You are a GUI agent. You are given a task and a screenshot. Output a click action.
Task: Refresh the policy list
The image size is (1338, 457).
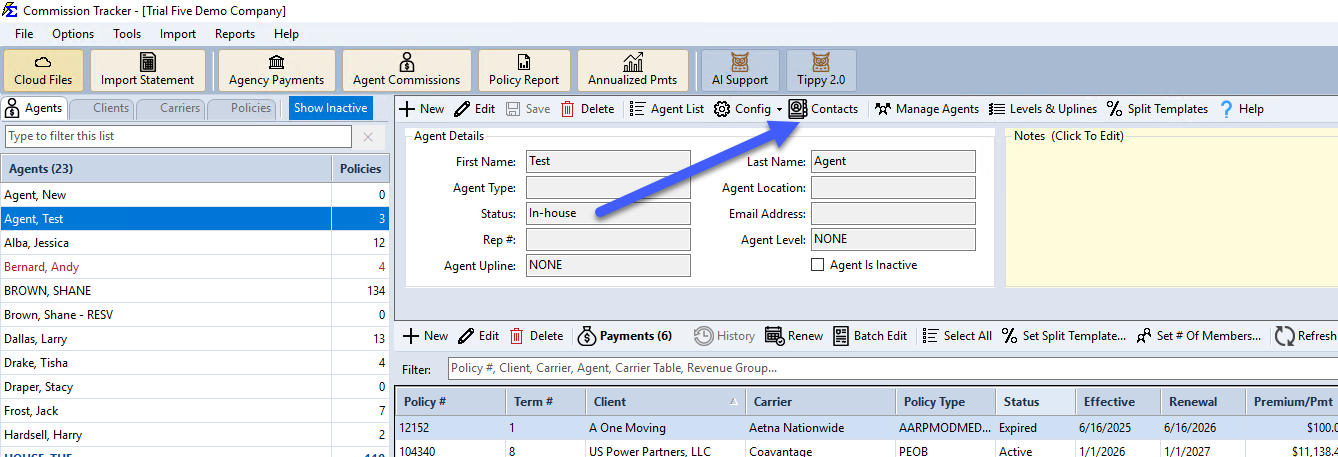click(x=1306, y=336)
